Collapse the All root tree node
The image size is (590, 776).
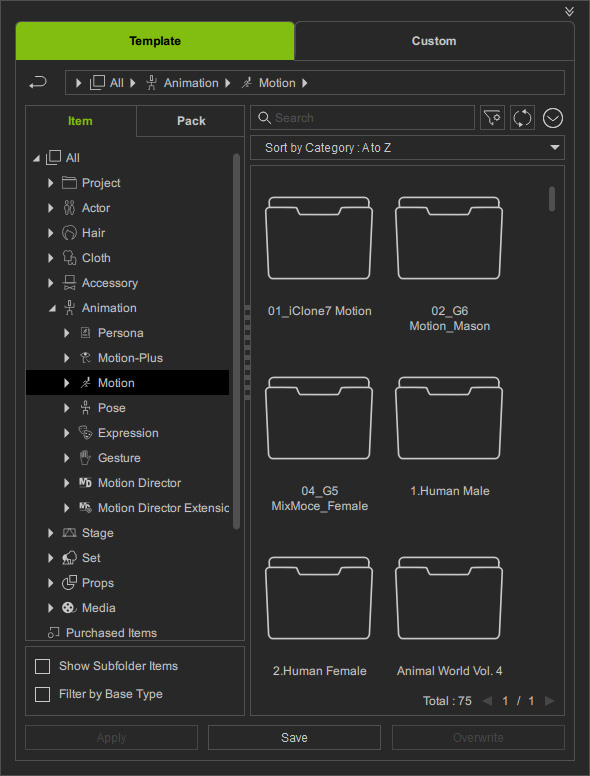coord(36,158)
